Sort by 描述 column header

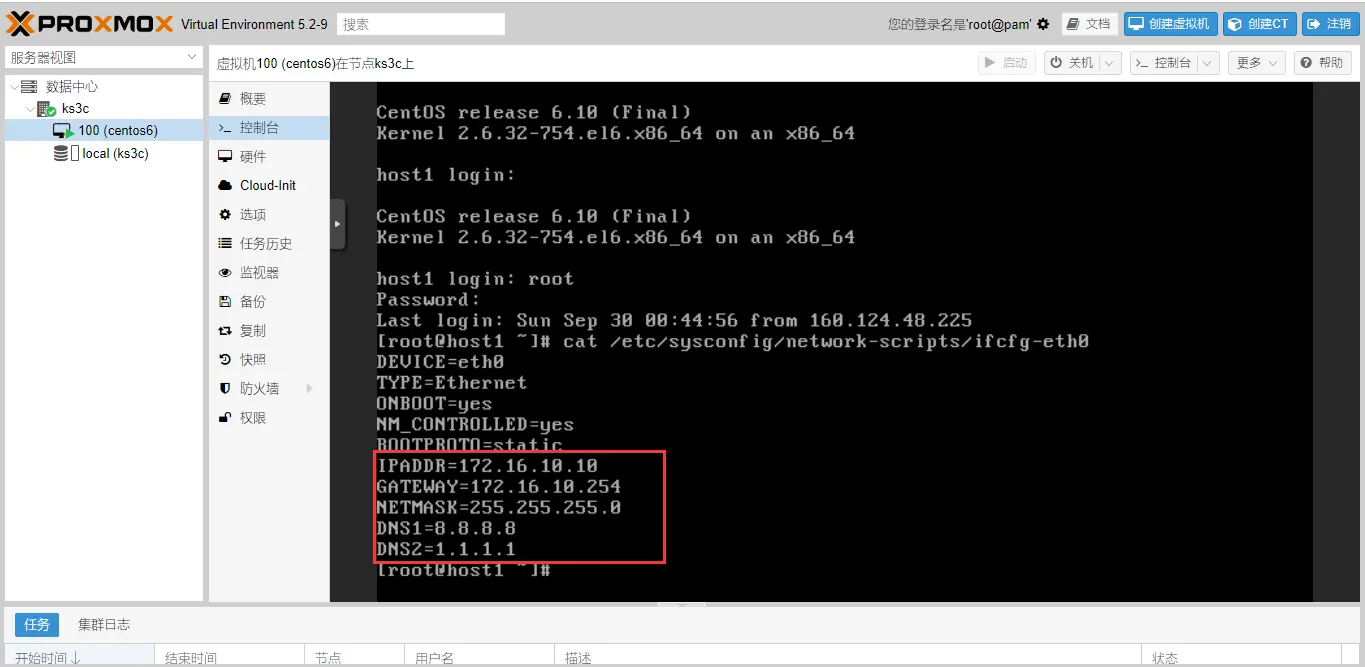coord(848,657)
